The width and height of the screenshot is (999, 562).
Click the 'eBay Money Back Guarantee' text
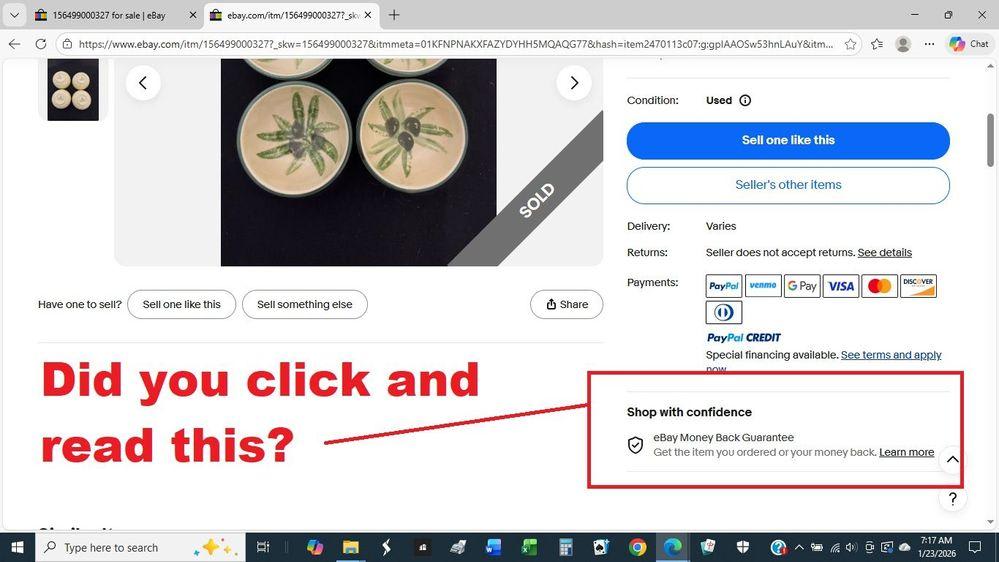723,438
